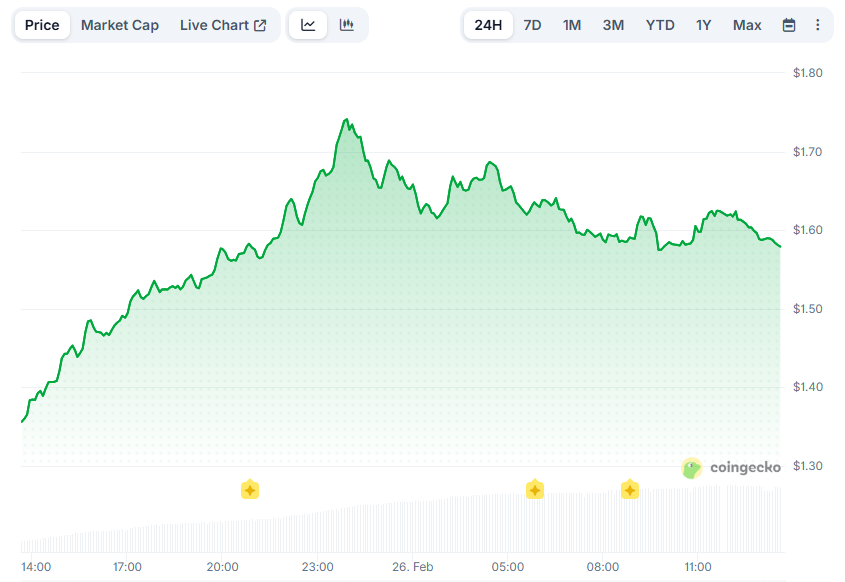Screen dimensions: 845x582
Task: Enable the YTD time range
Action: click(660, 24)
